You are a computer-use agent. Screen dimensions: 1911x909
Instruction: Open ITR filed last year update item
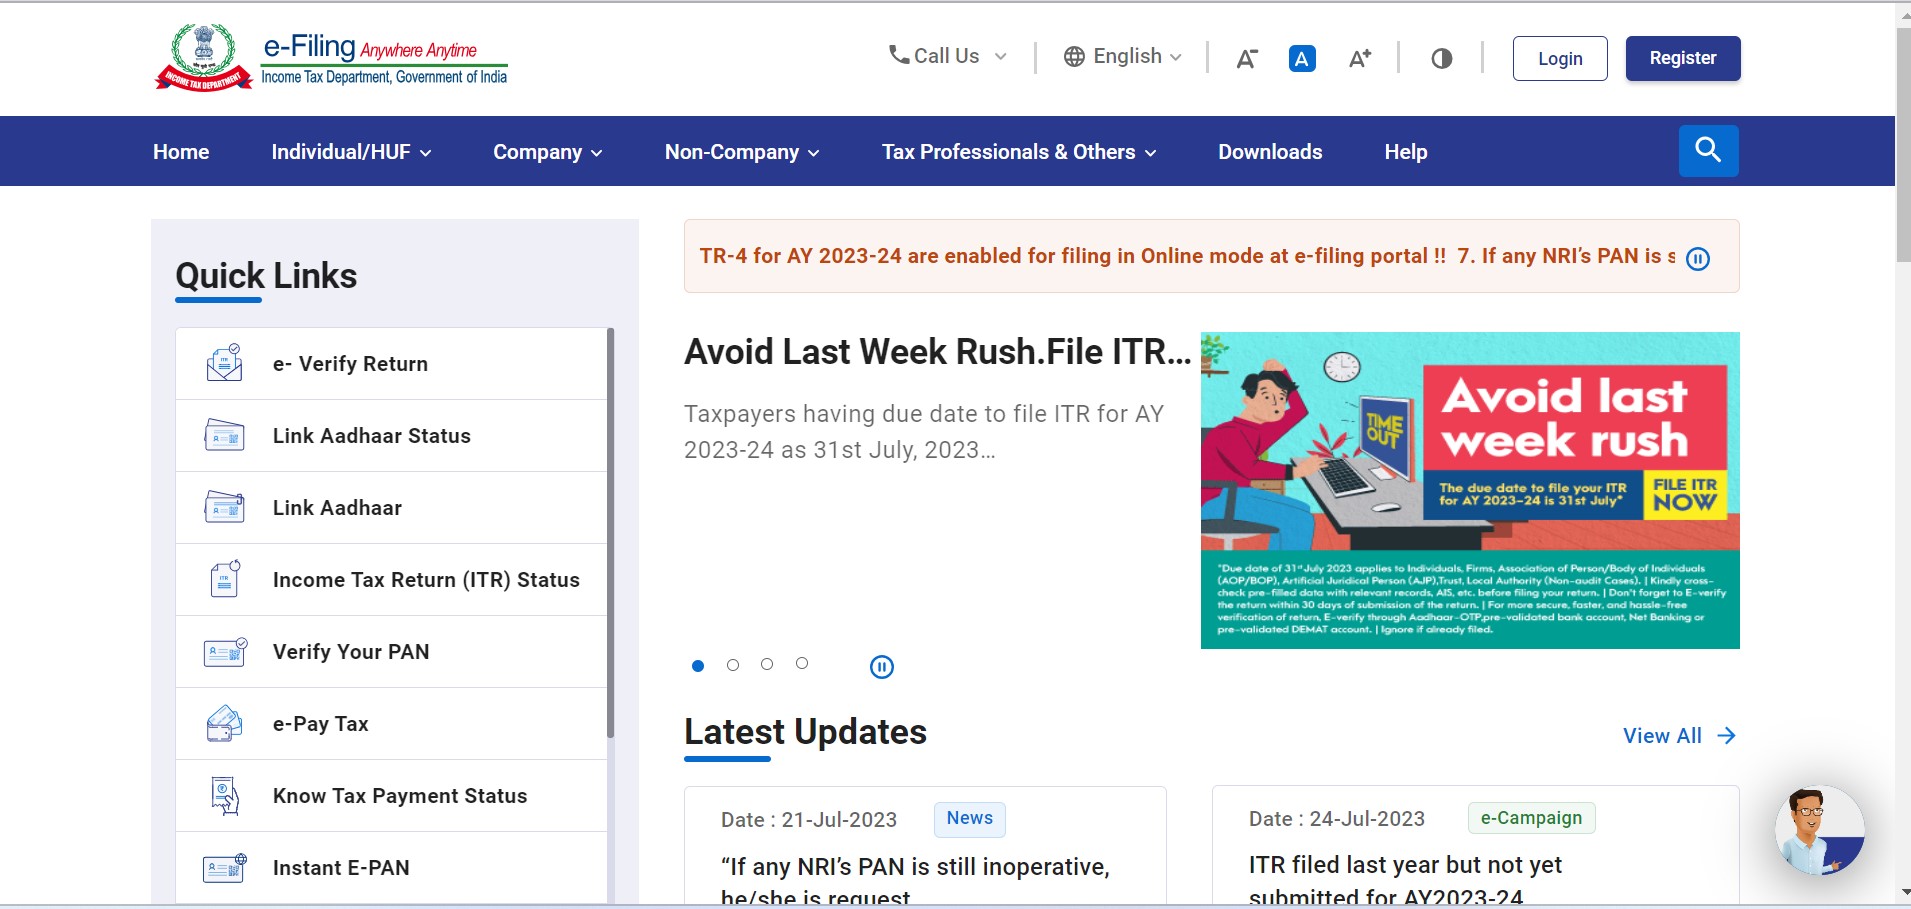click(x=1405, y=880)
